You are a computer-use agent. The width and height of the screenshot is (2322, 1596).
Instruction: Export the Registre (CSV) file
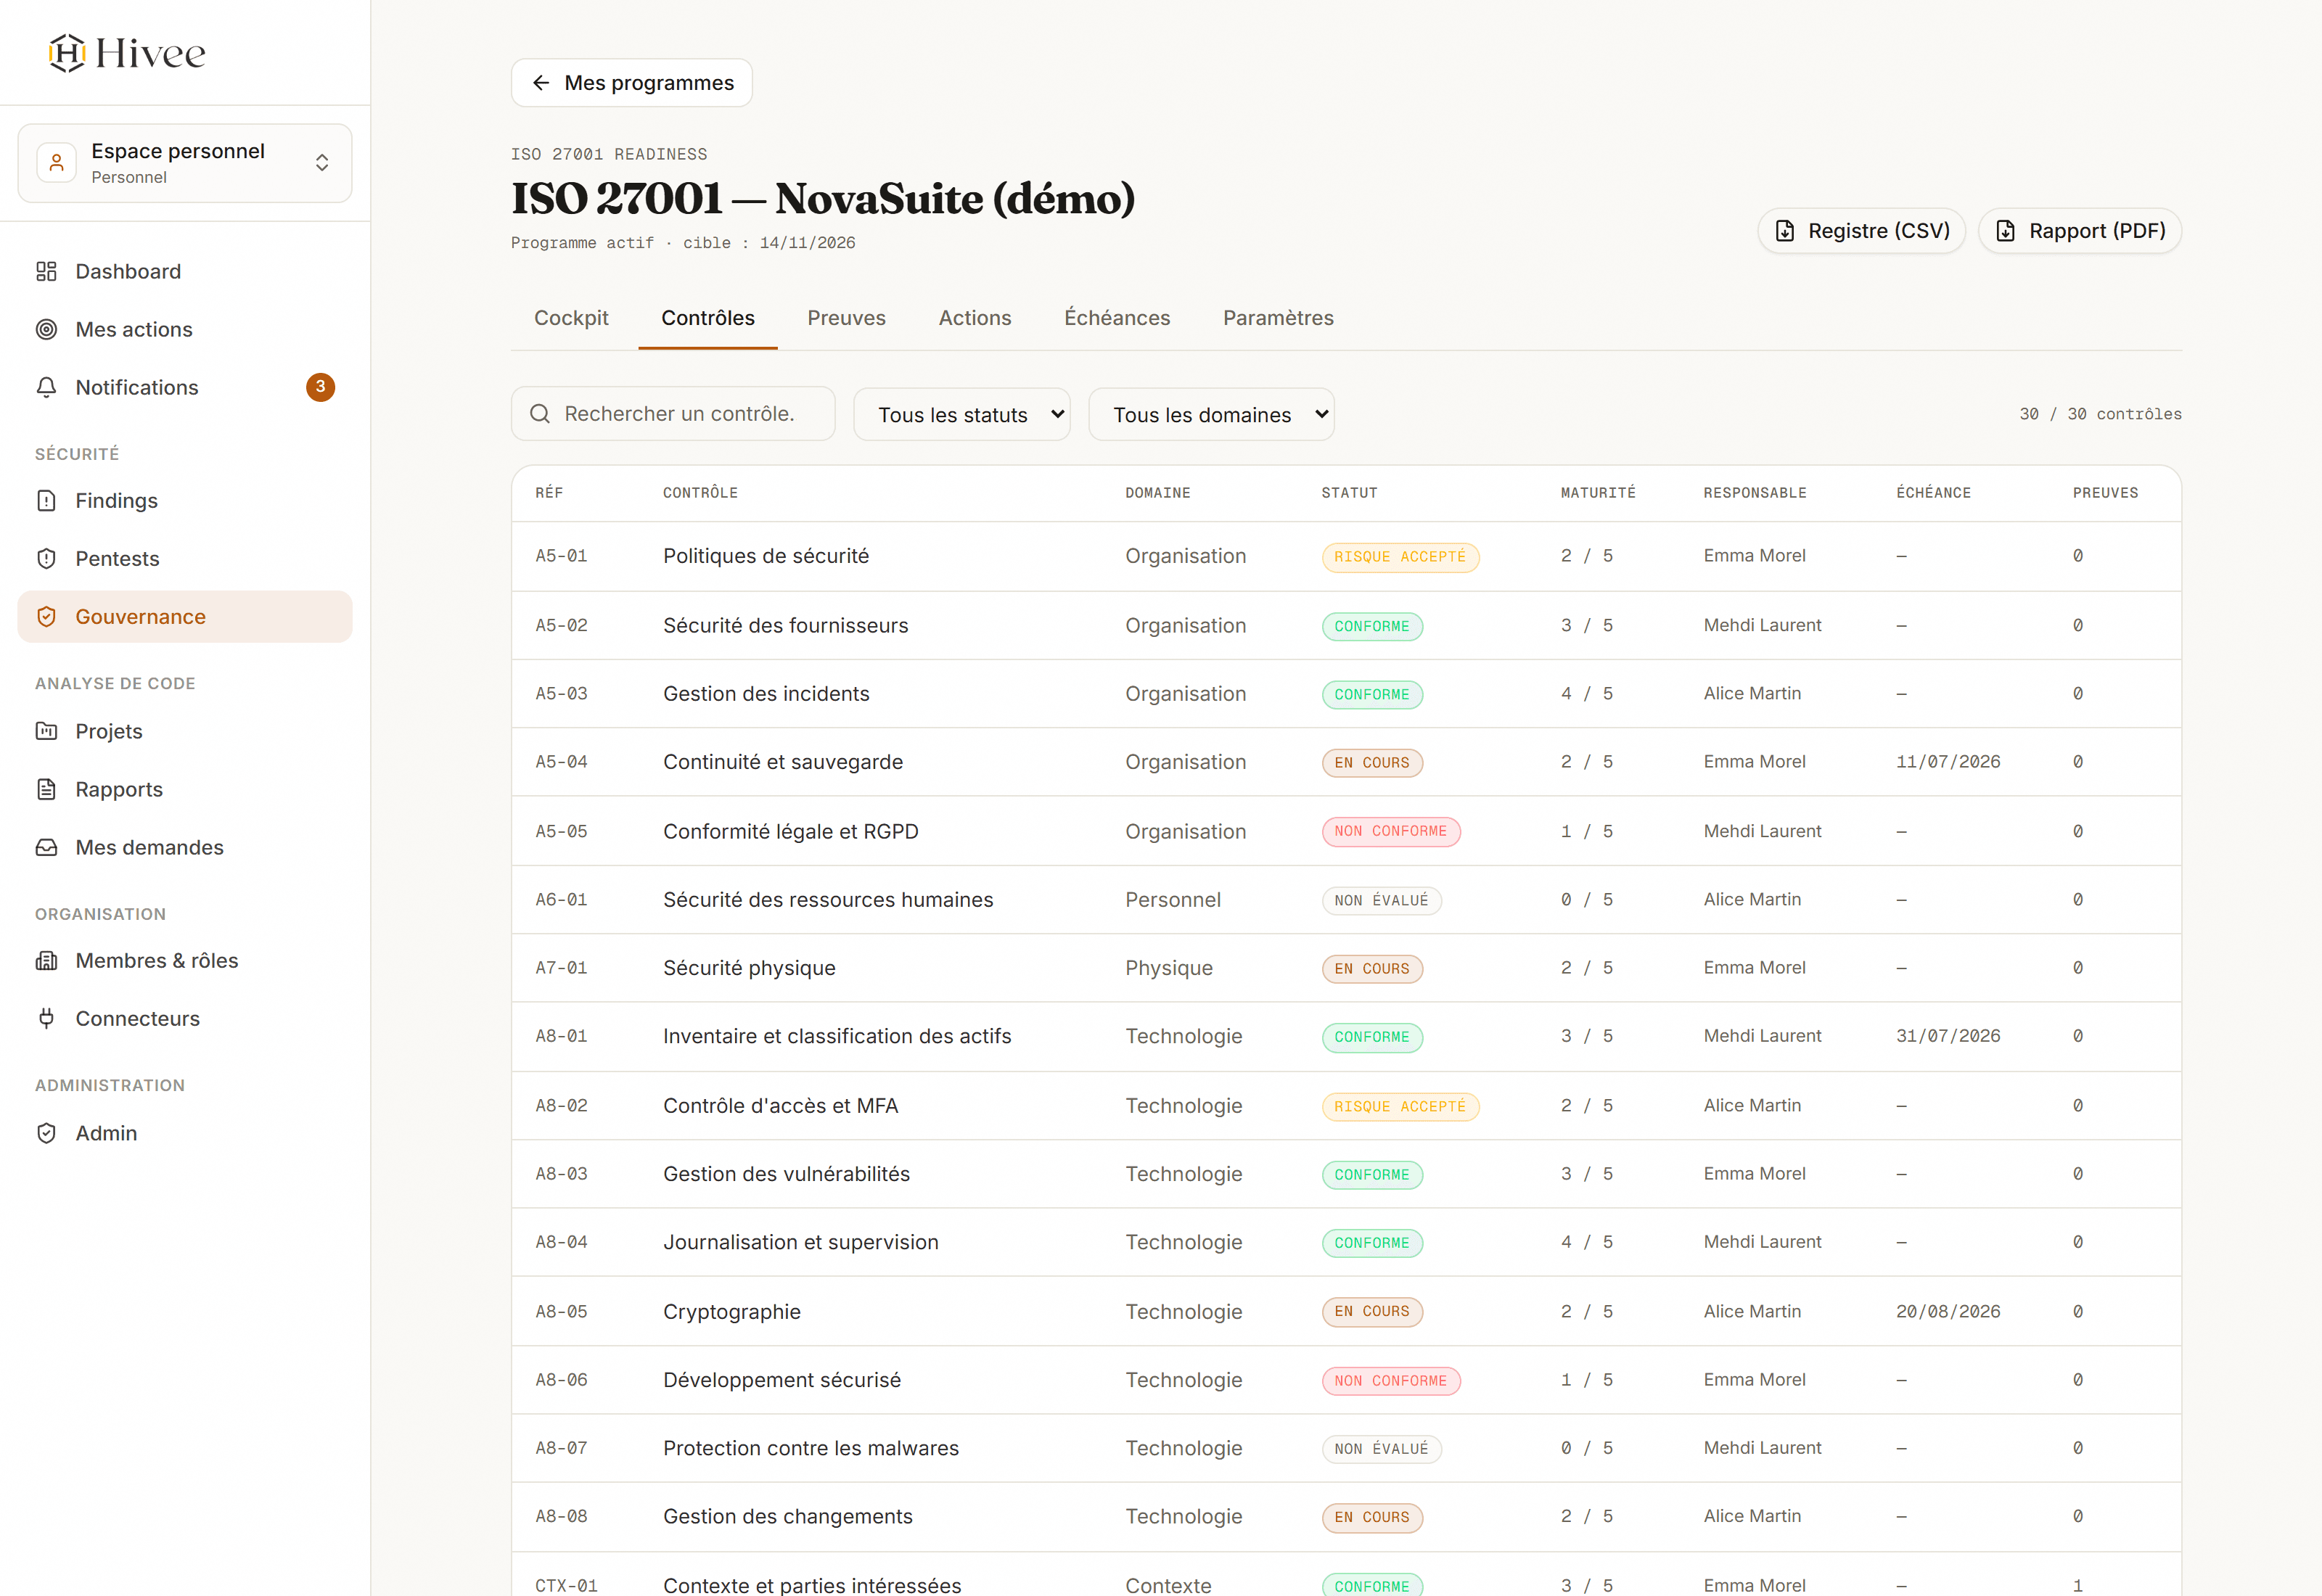click(x=1862, y=231)
